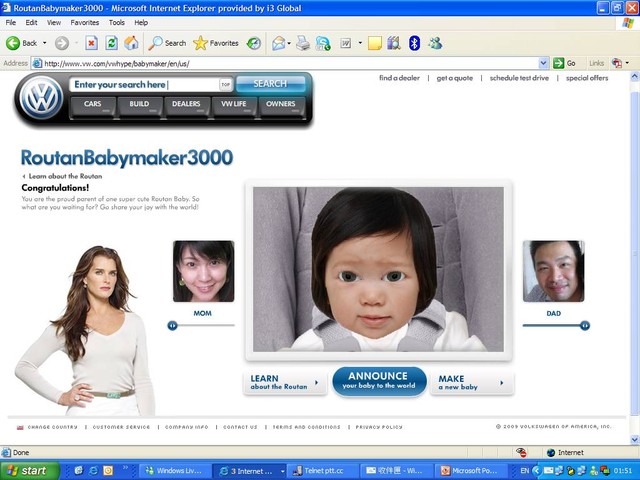
Task: Click the Volkswagen logo
Action: click(x=41, y=98)
